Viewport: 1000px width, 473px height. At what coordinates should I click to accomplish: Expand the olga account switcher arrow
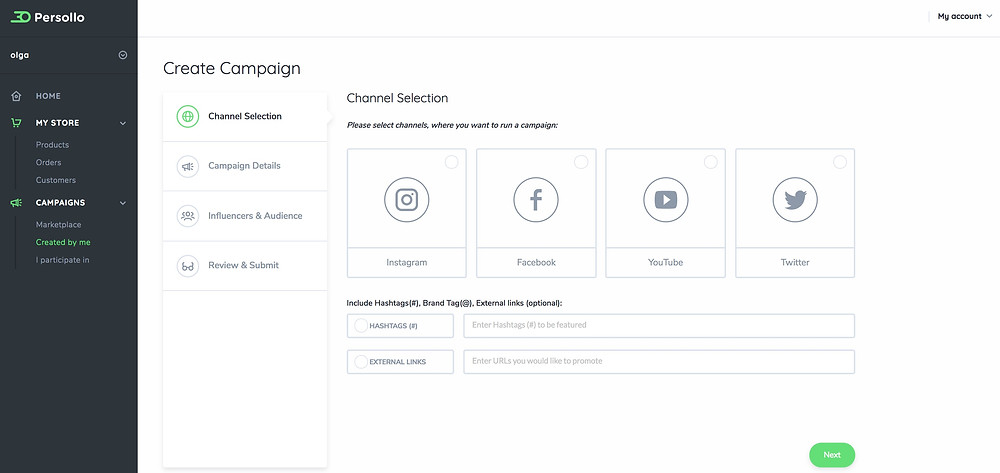(123, 55)
